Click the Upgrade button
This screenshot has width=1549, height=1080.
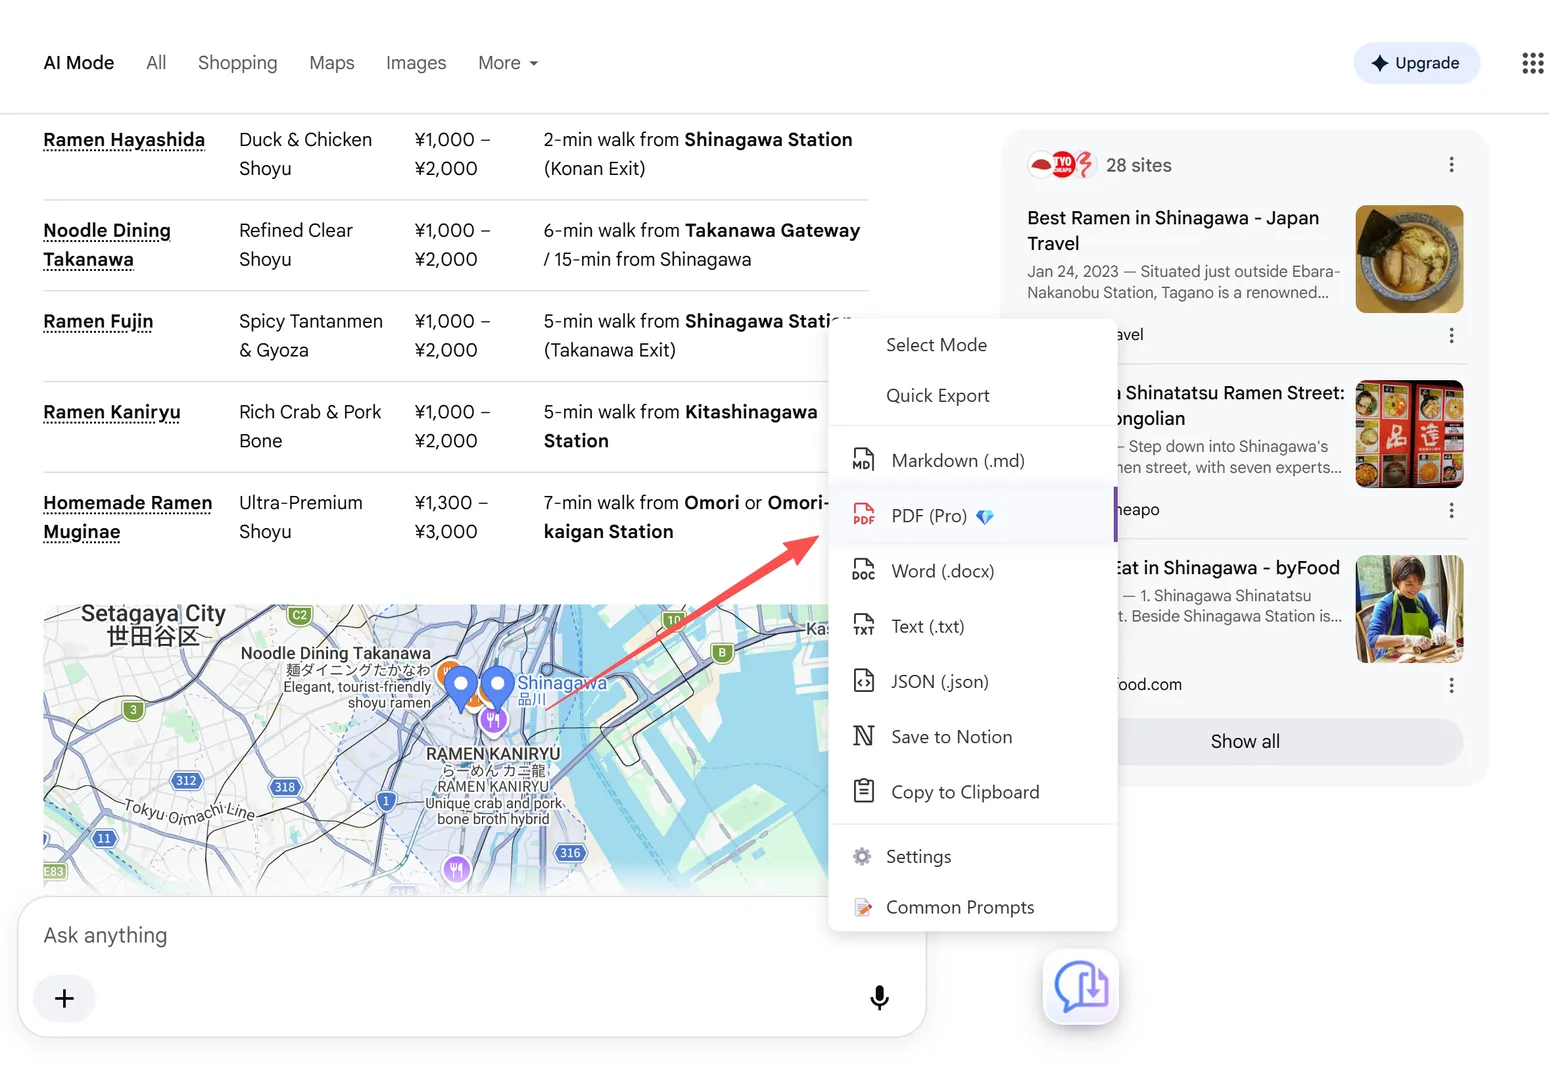click(x=1416, y=63)
